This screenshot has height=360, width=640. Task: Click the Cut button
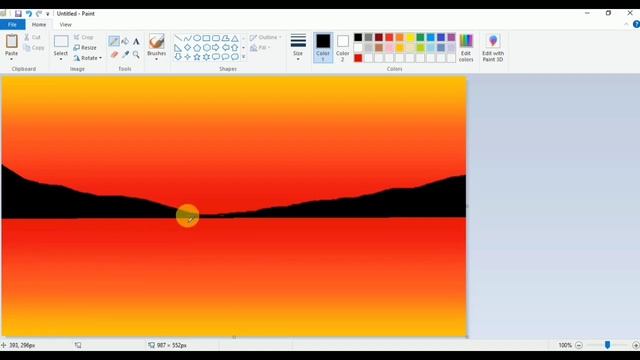(x=33, y=38)
